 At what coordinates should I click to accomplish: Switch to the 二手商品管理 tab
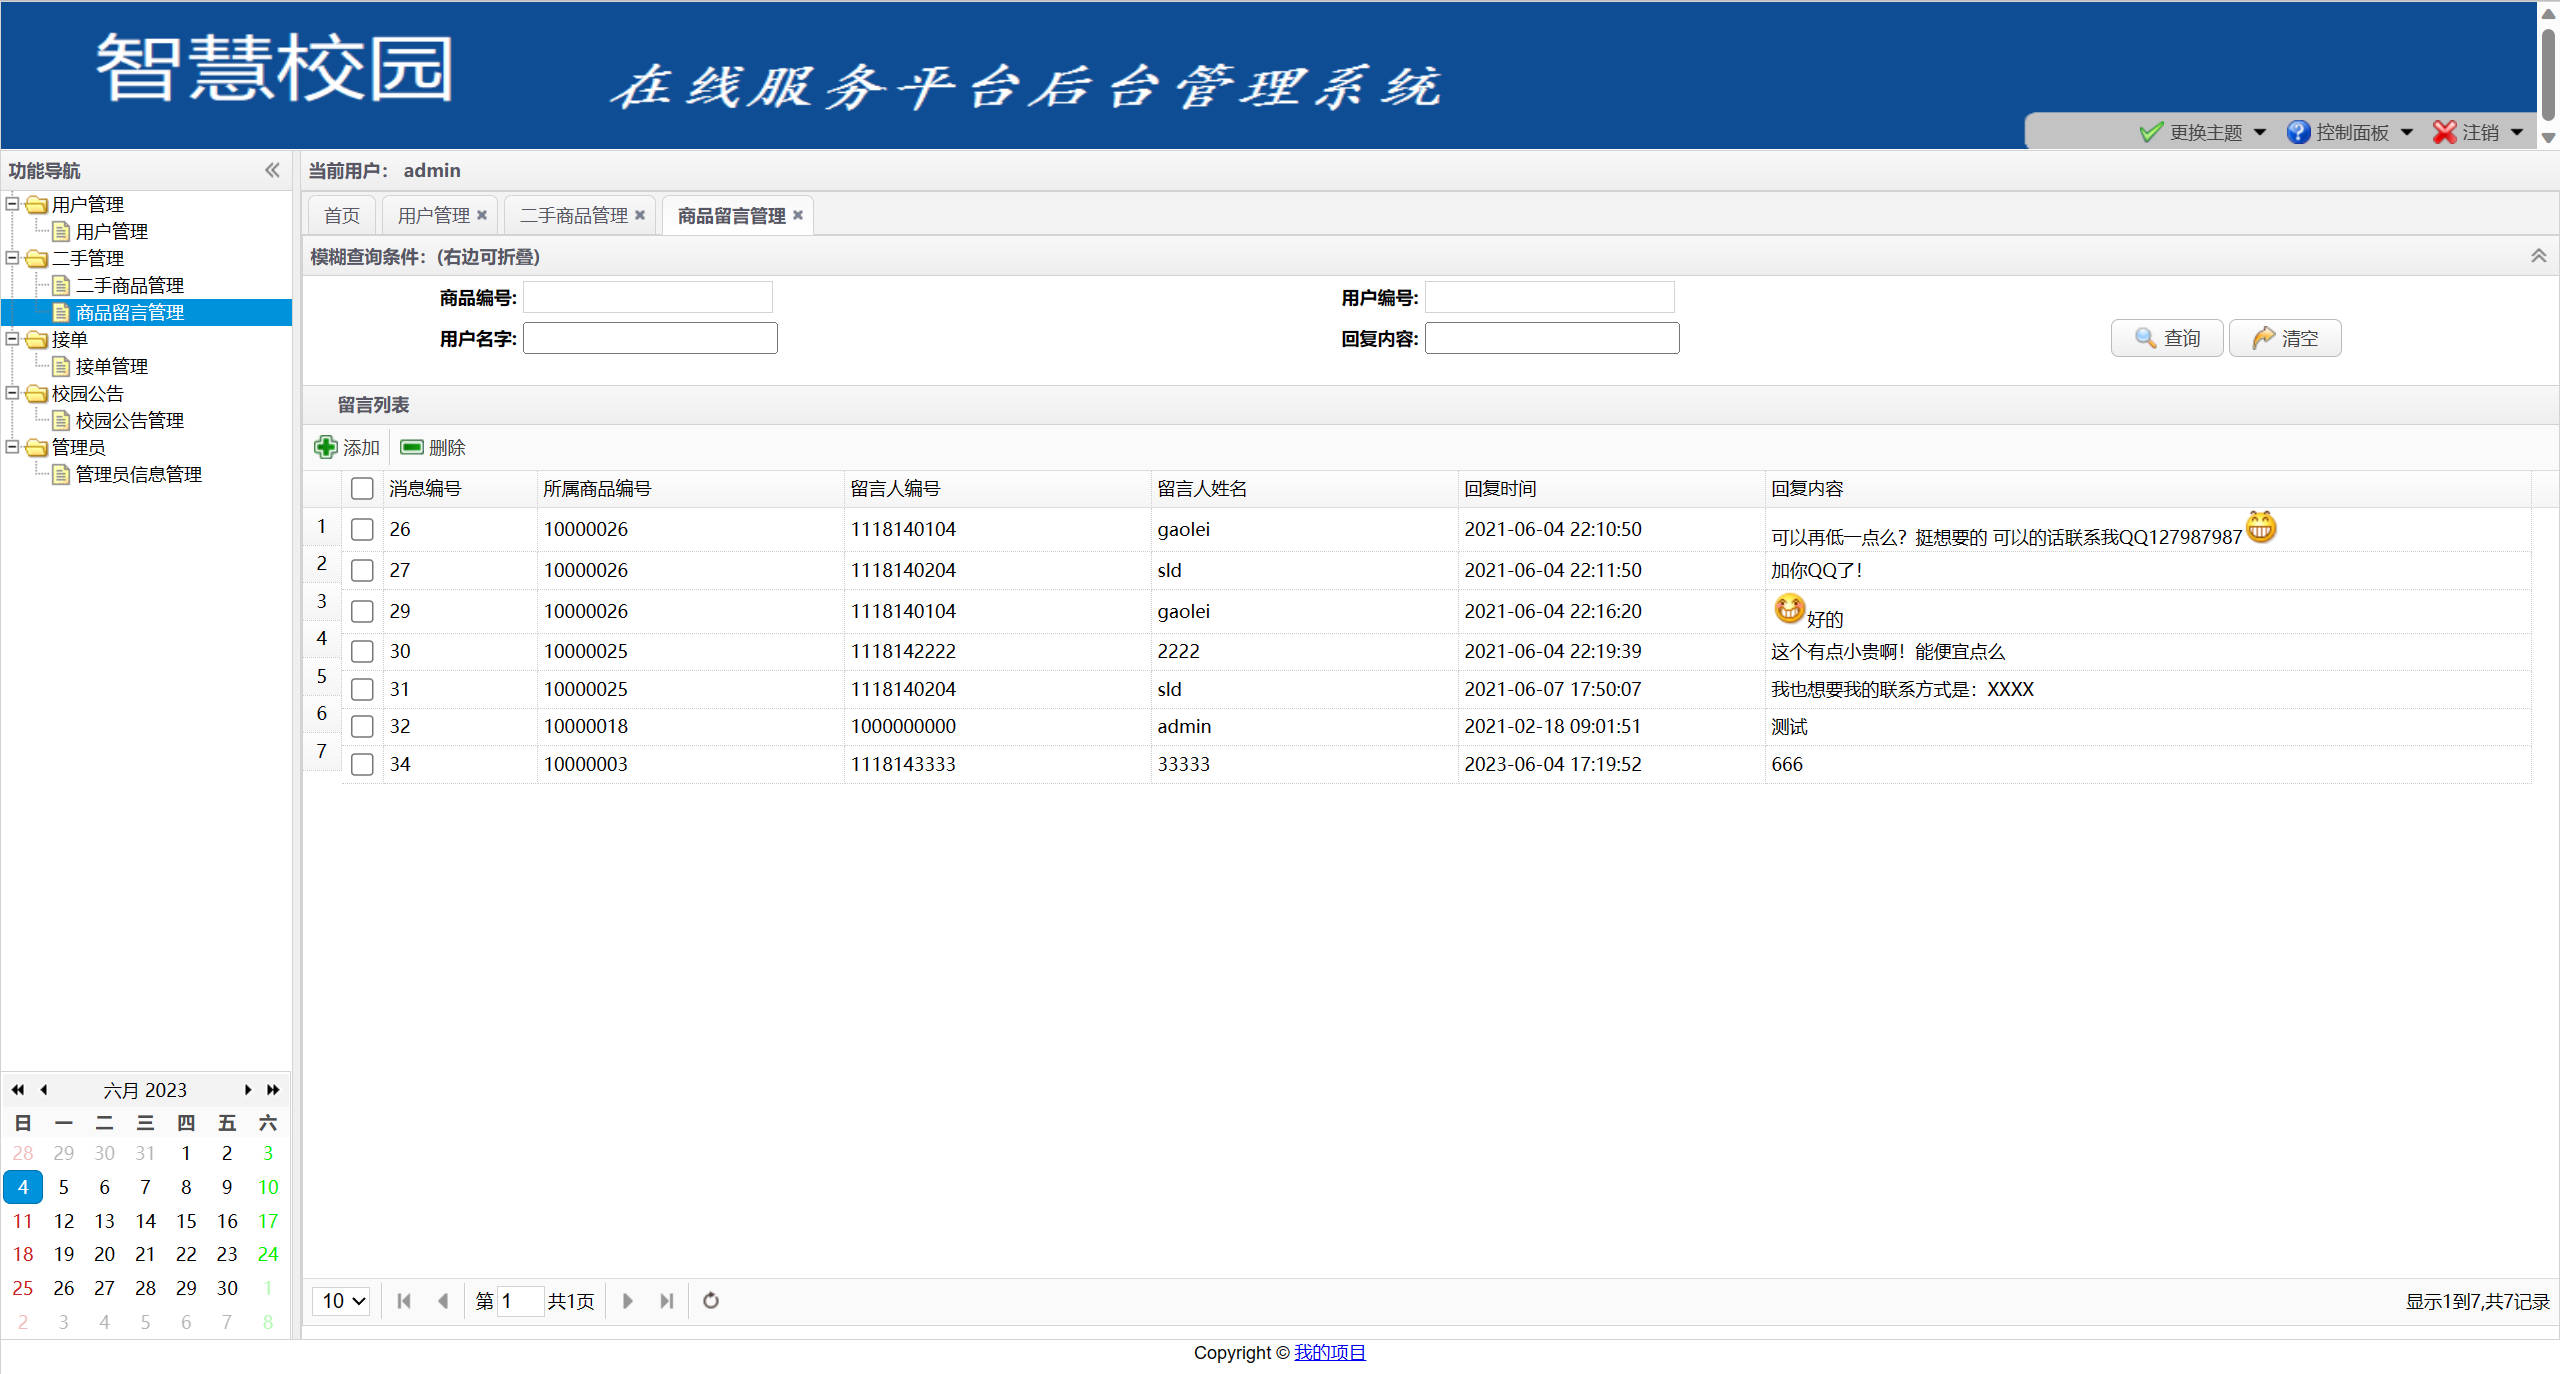click(571, 214)
